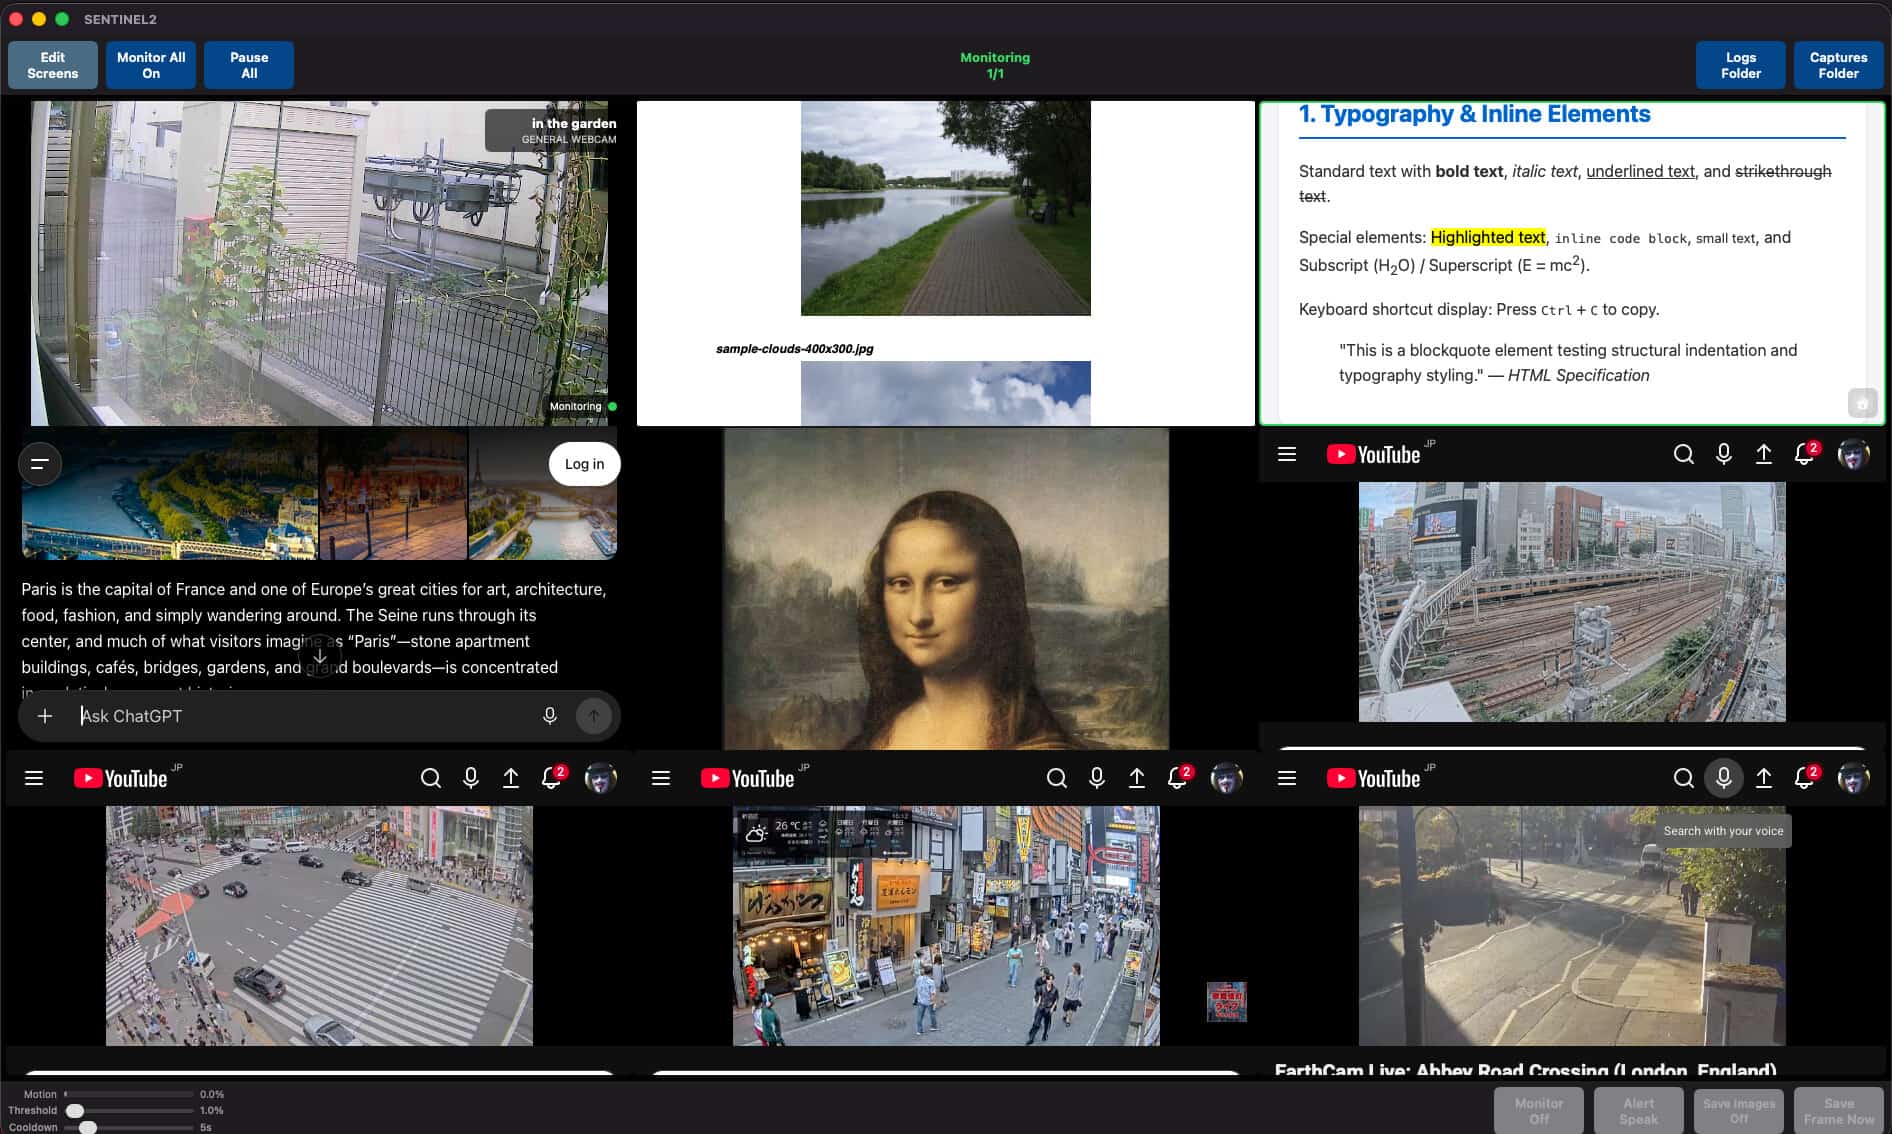The width and height of the screenshot is (1892, 1134).
Task: Toggle the Monitor All On button
Action: (x=151, y=65)
